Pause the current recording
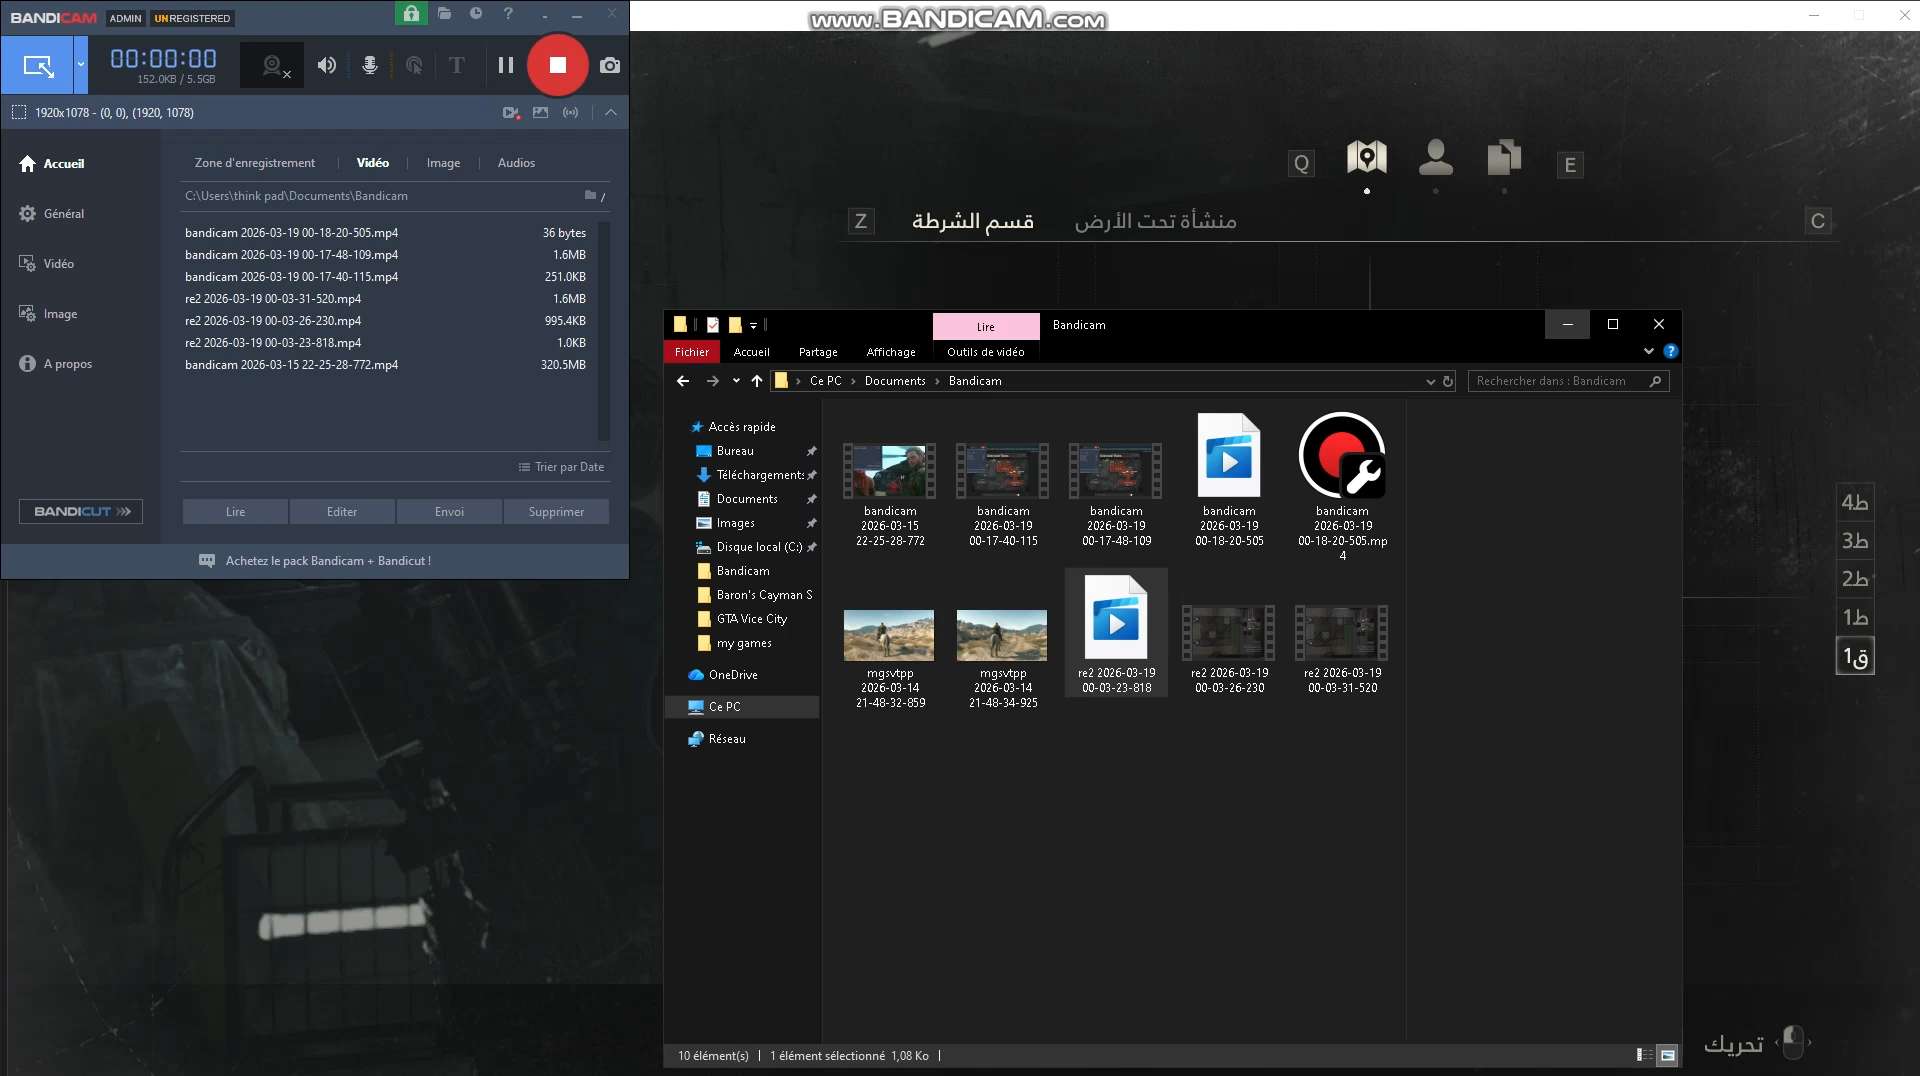 click(506, 65)
